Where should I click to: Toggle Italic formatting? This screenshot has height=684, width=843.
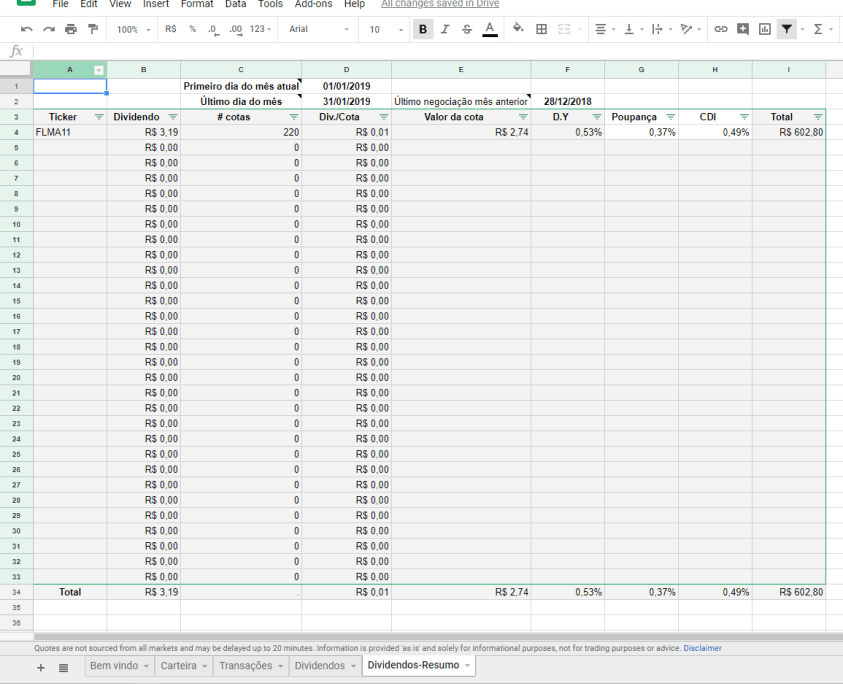(x=445, y=29)
